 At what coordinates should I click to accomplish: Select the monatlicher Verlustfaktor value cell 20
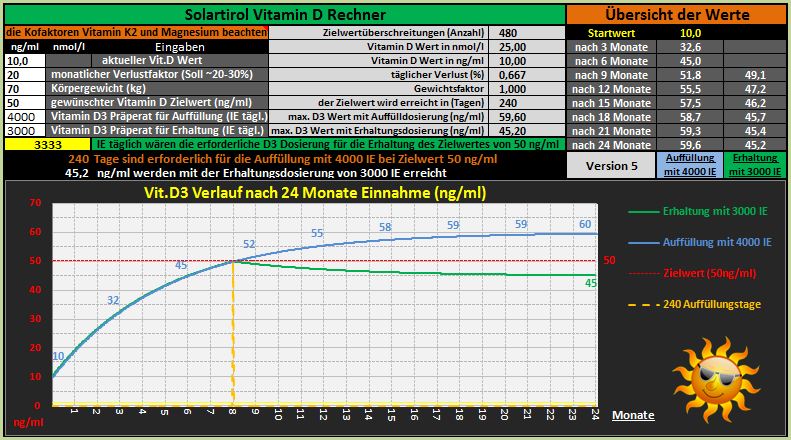[24, 74]
